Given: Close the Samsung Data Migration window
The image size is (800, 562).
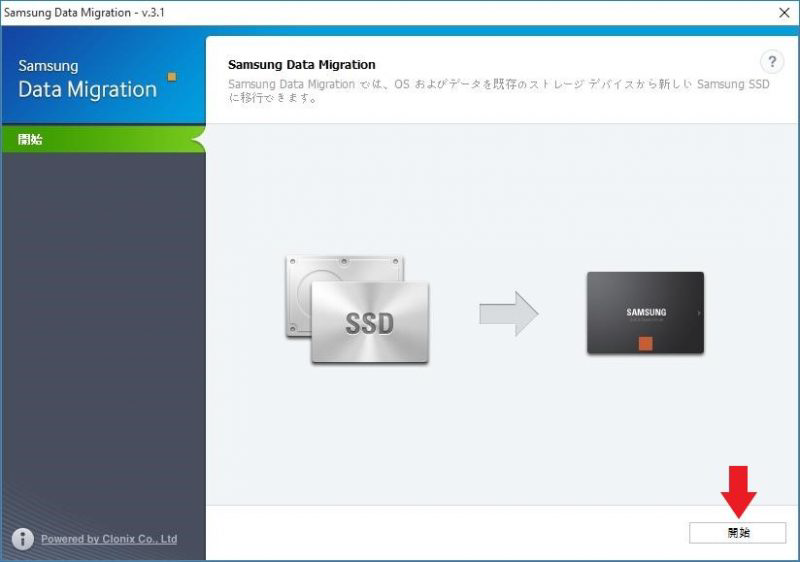Looking at the screenshot, I should (x=784, y=13).
